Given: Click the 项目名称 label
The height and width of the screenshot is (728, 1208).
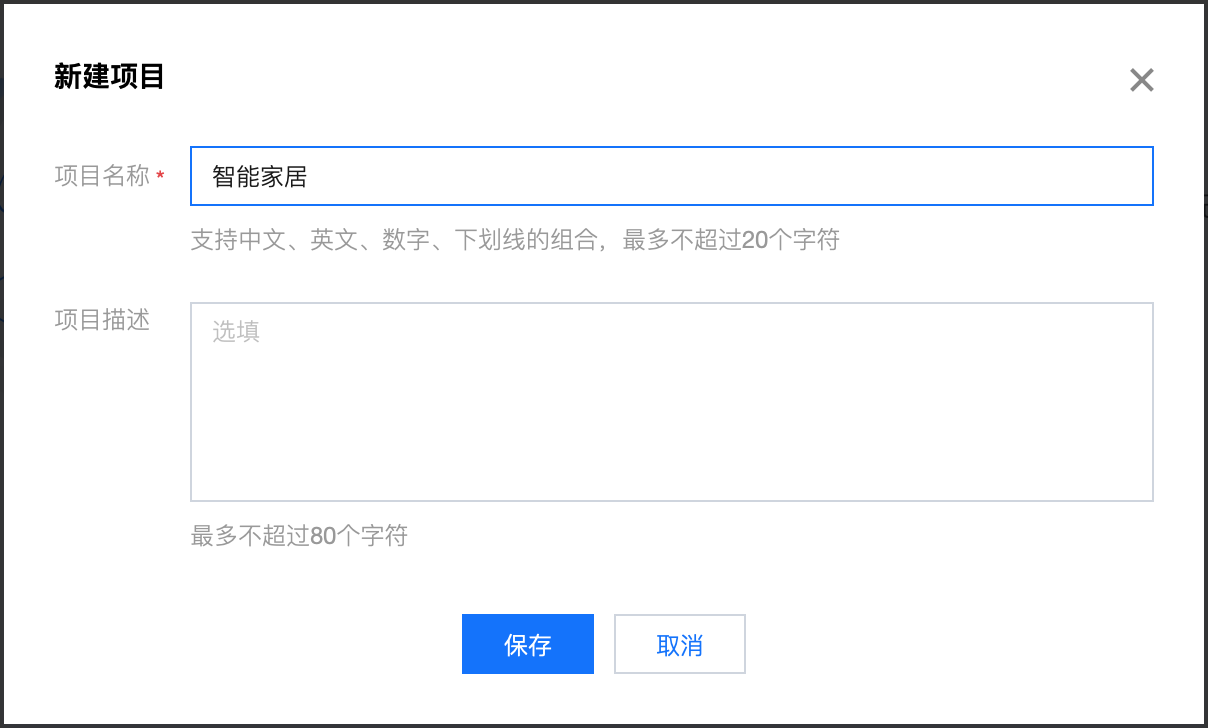Looking at the screenshot, I should pos(102,177).
